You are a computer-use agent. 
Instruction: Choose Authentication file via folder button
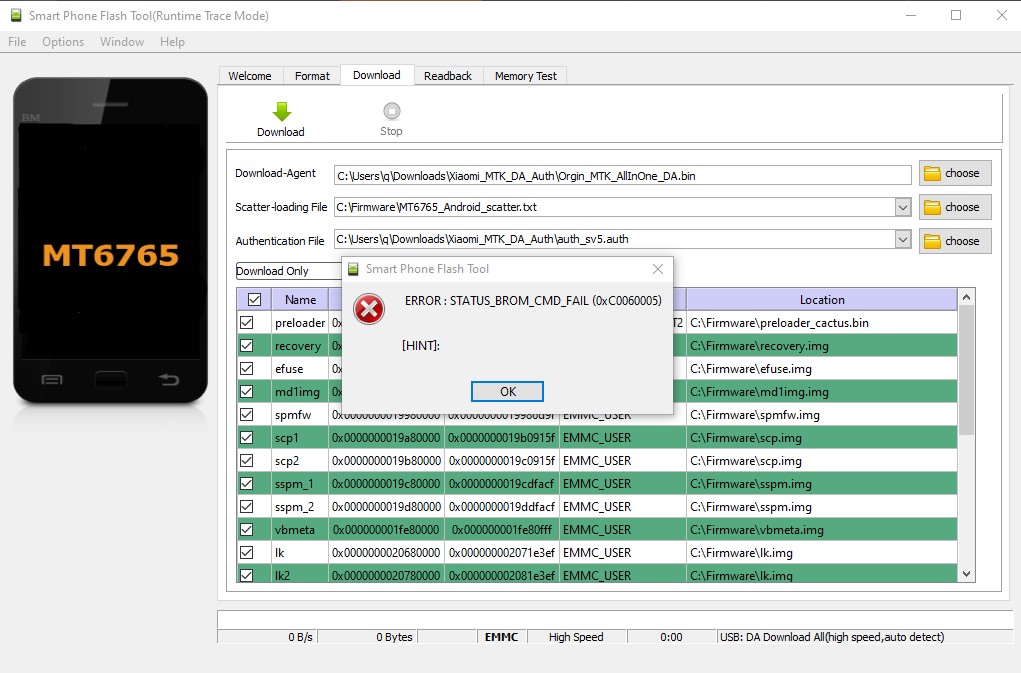coord(954,241)
